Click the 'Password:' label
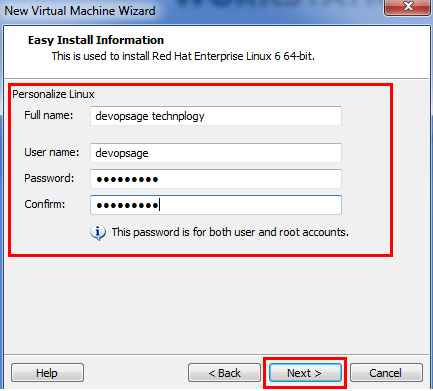 point(49,178)
